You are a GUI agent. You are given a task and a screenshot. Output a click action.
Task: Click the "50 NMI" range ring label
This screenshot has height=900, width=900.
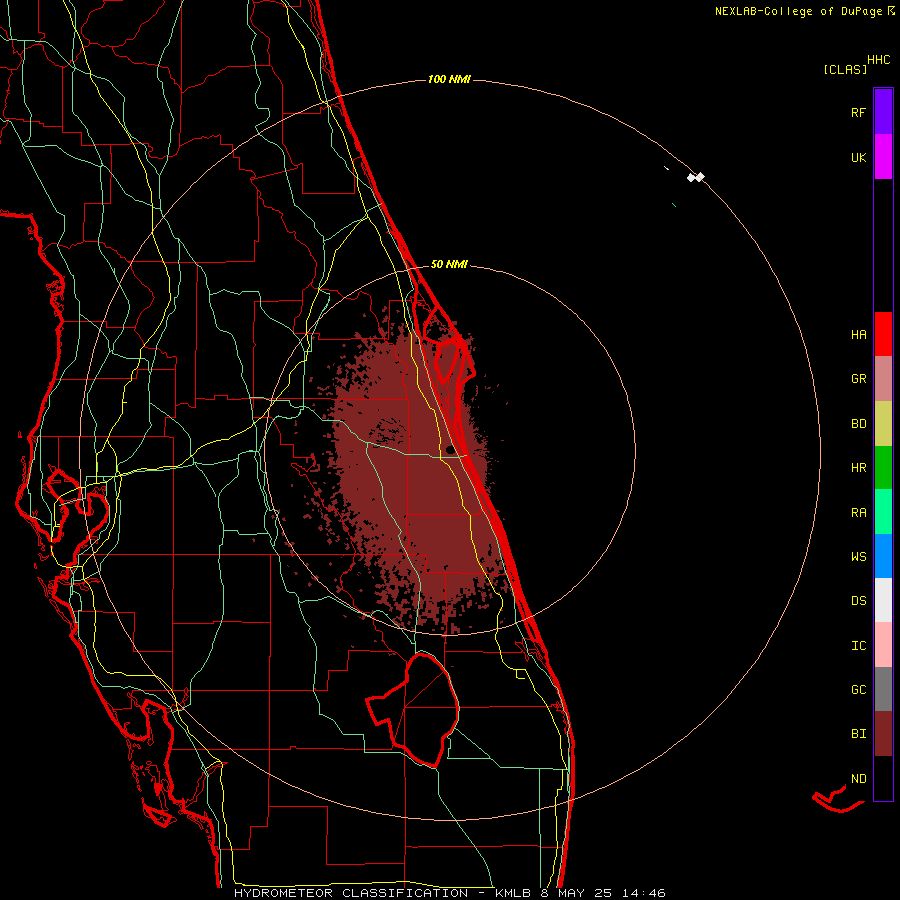[449, 264]
